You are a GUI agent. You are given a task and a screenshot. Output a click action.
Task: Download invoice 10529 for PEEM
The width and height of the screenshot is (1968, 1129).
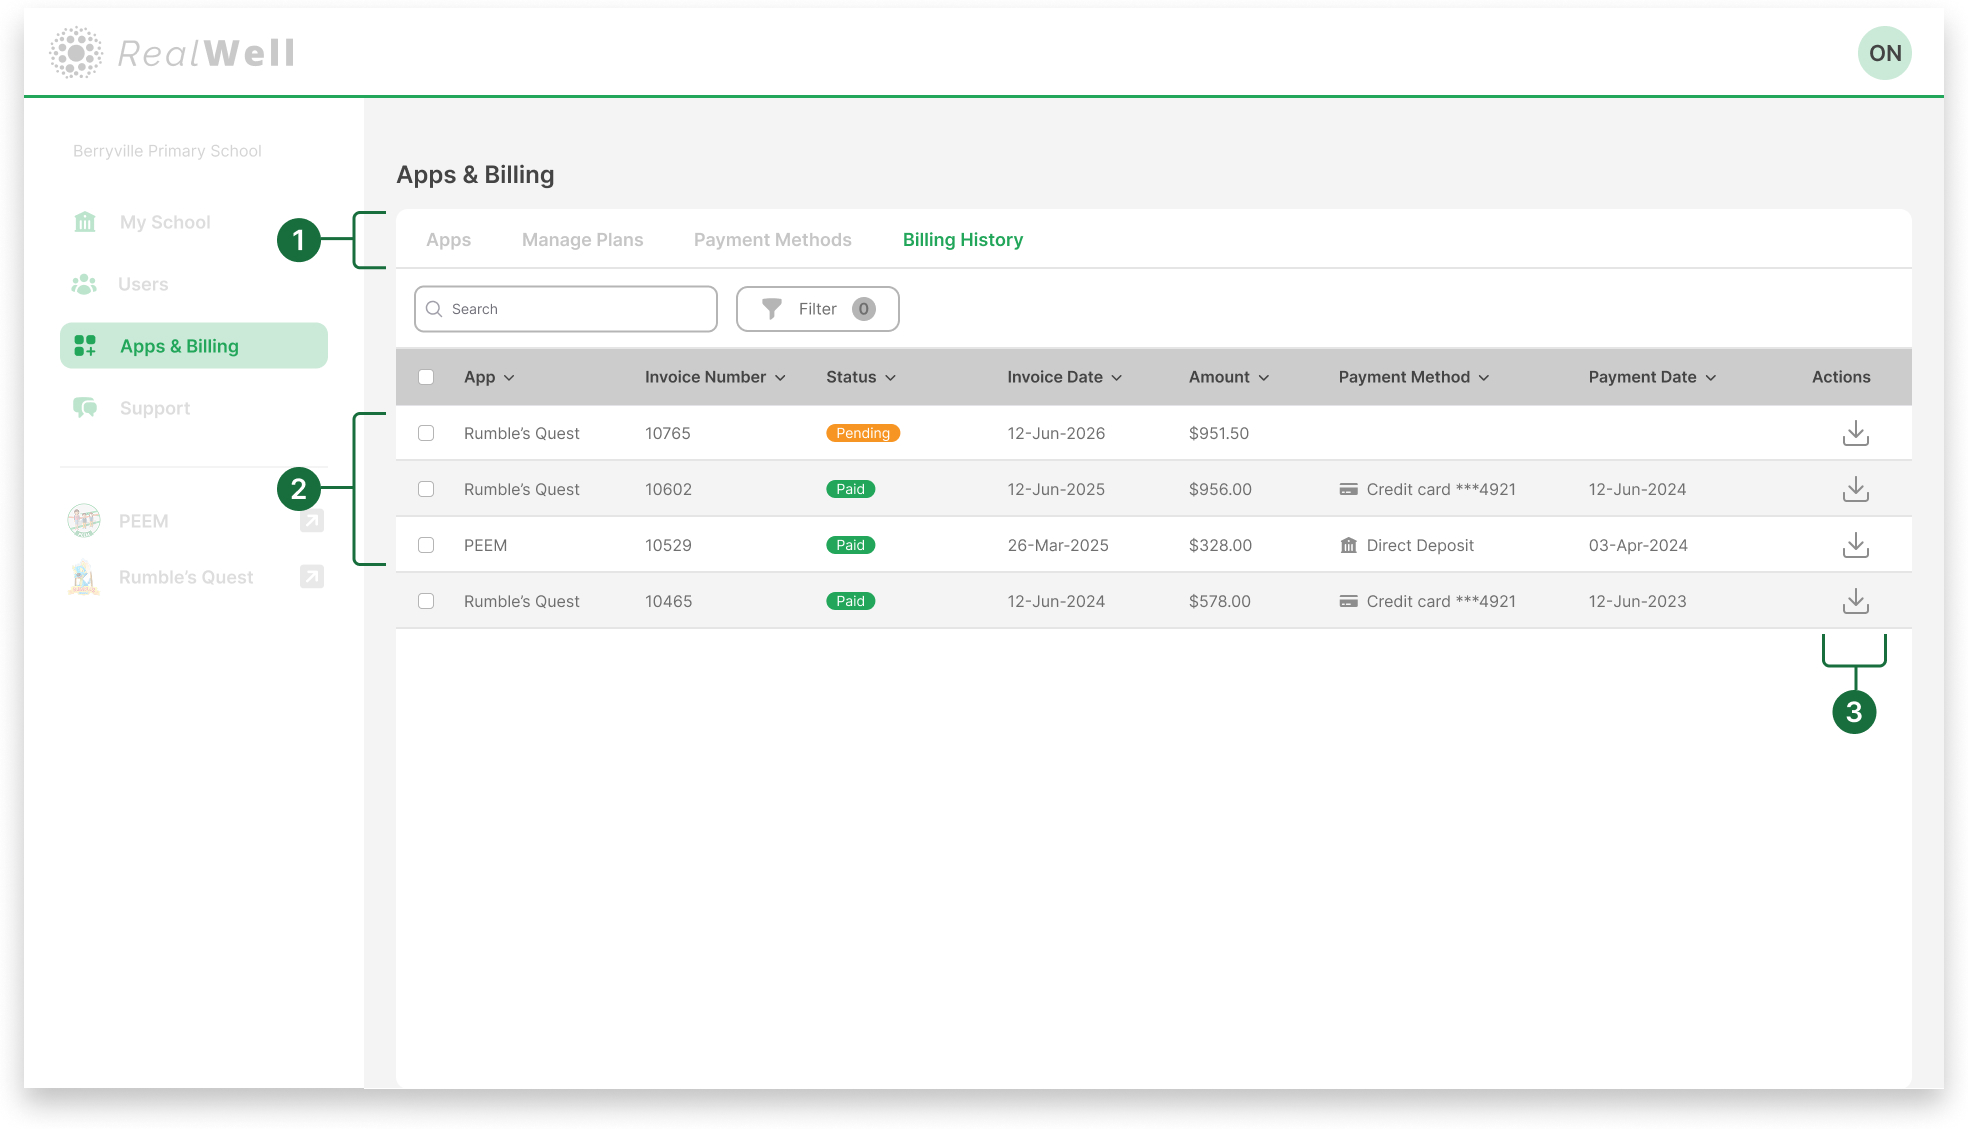(x=1856, y=545)
